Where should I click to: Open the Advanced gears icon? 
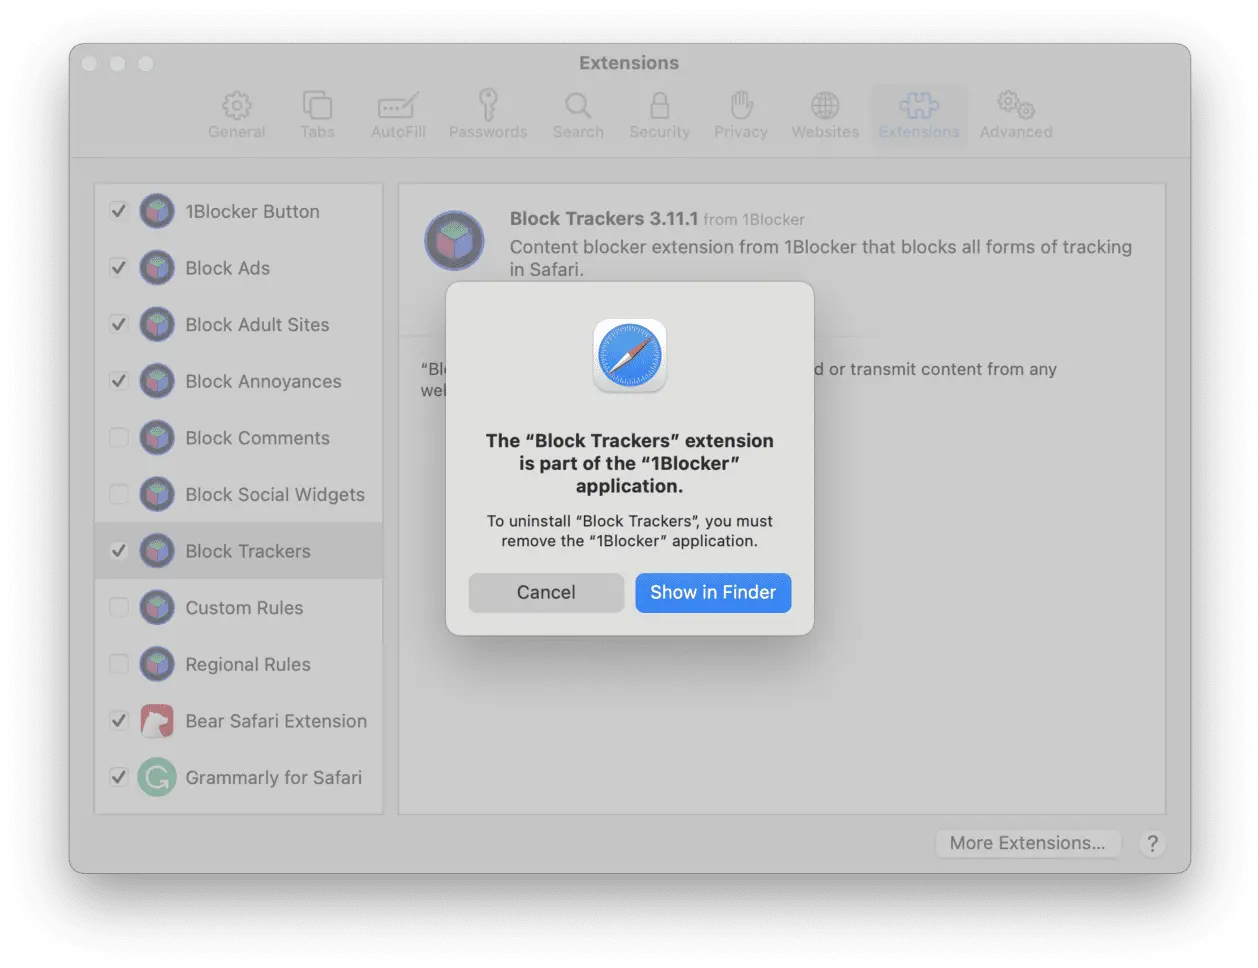click(x=1015, y=106)
